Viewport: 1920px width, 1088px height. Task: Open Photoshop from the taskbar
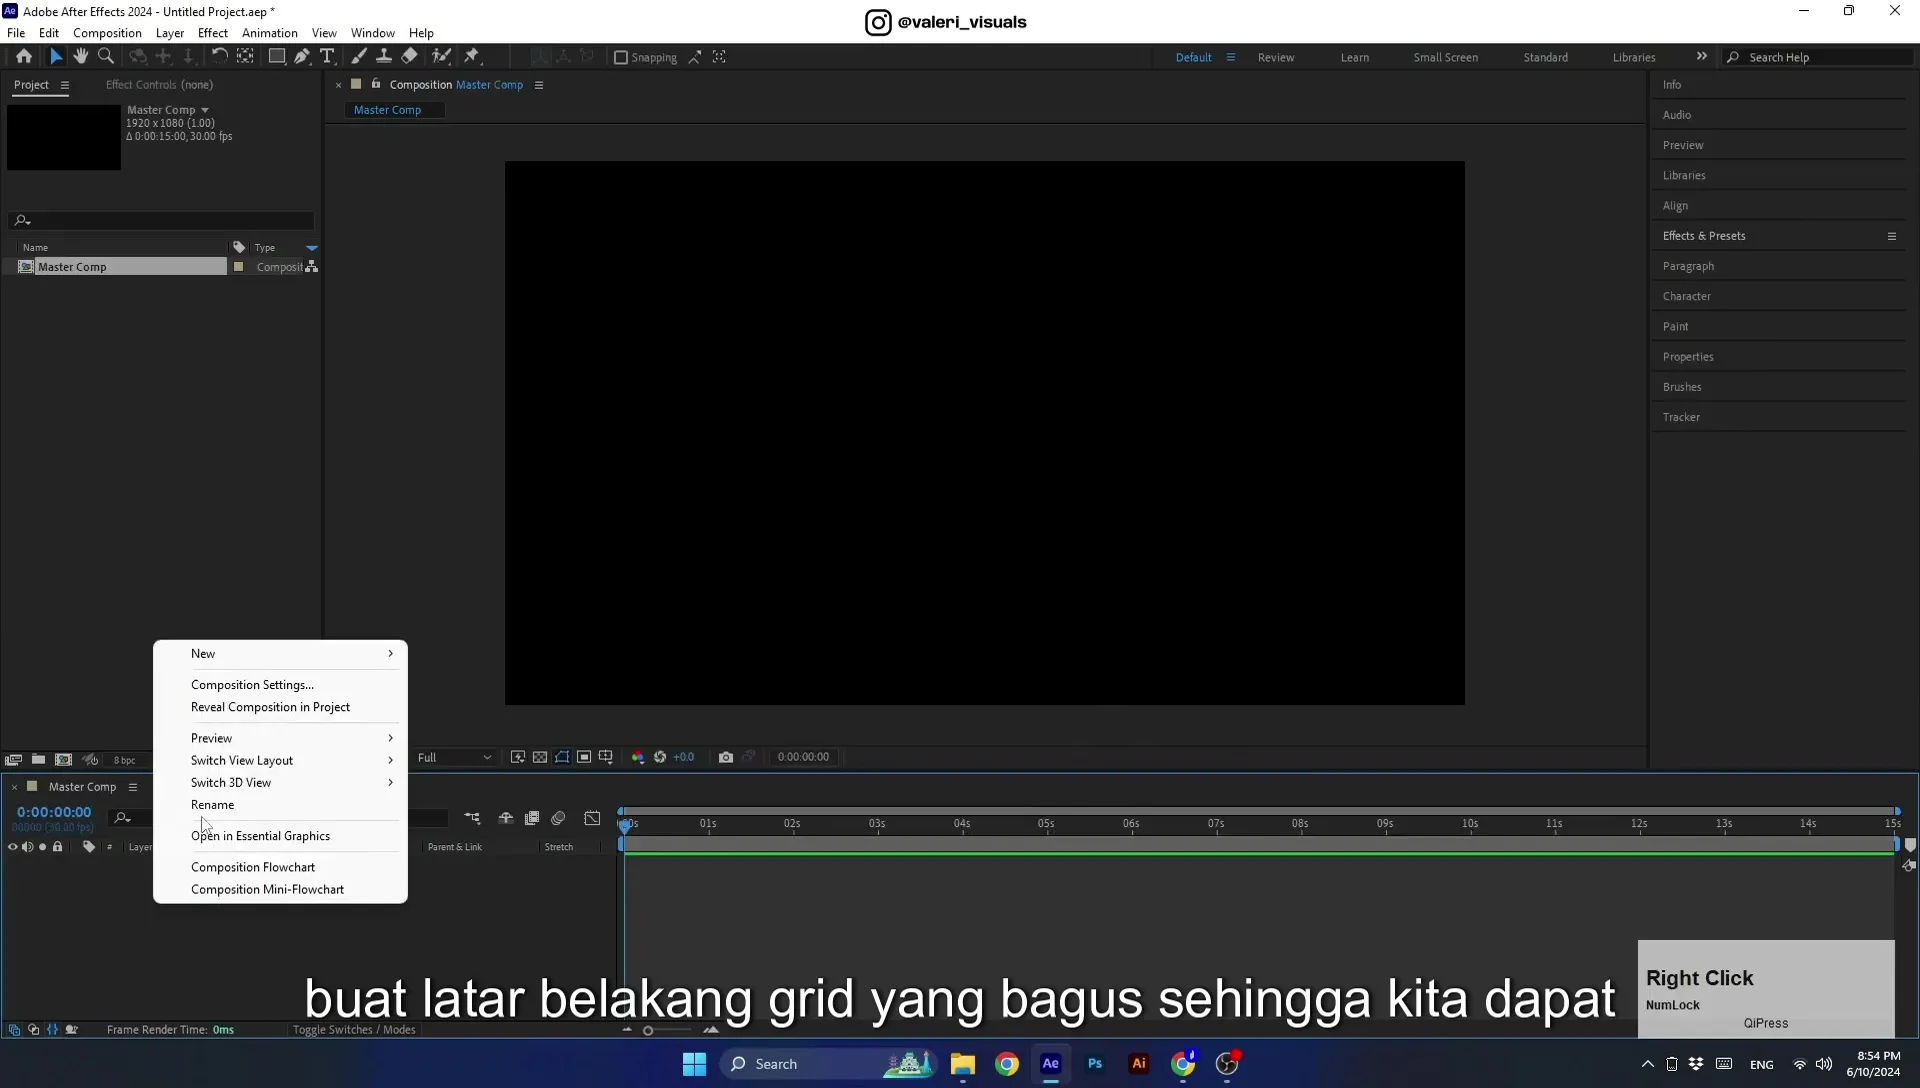tap(1095, 1064)
